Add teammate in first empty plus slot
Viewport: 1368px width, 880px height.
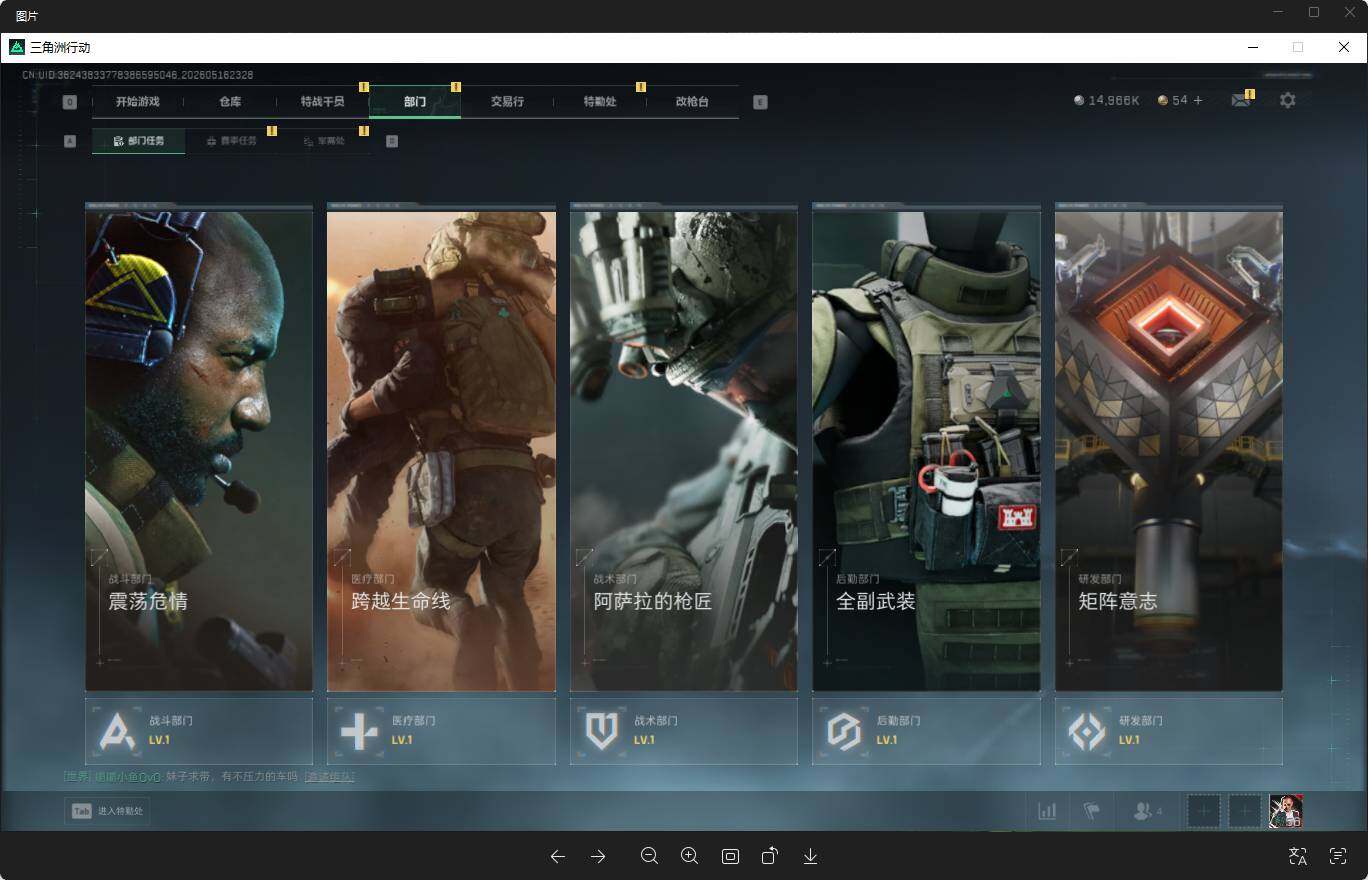point(1203,811)
